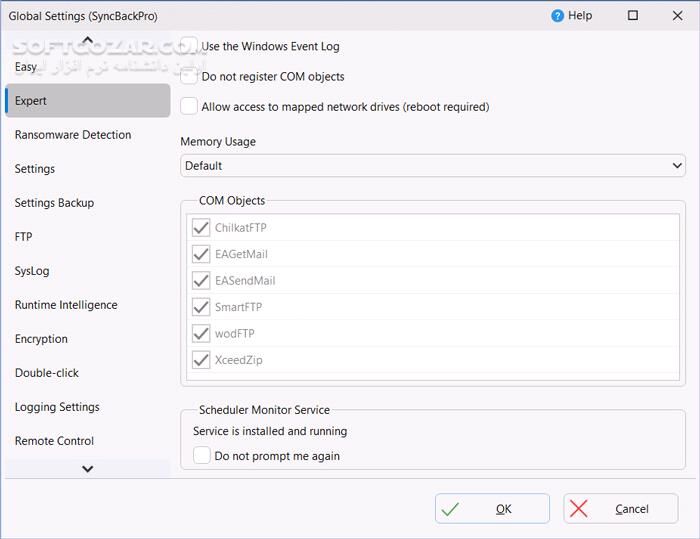Check Do not prompt me again
Viewport: 700px width, 539px height.
coord(201,455)
